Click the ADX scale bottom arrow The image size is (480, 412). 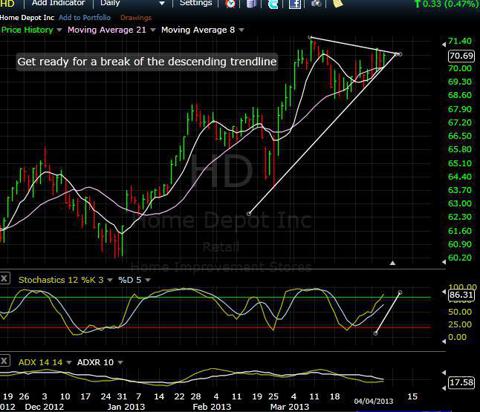[444, 388]
